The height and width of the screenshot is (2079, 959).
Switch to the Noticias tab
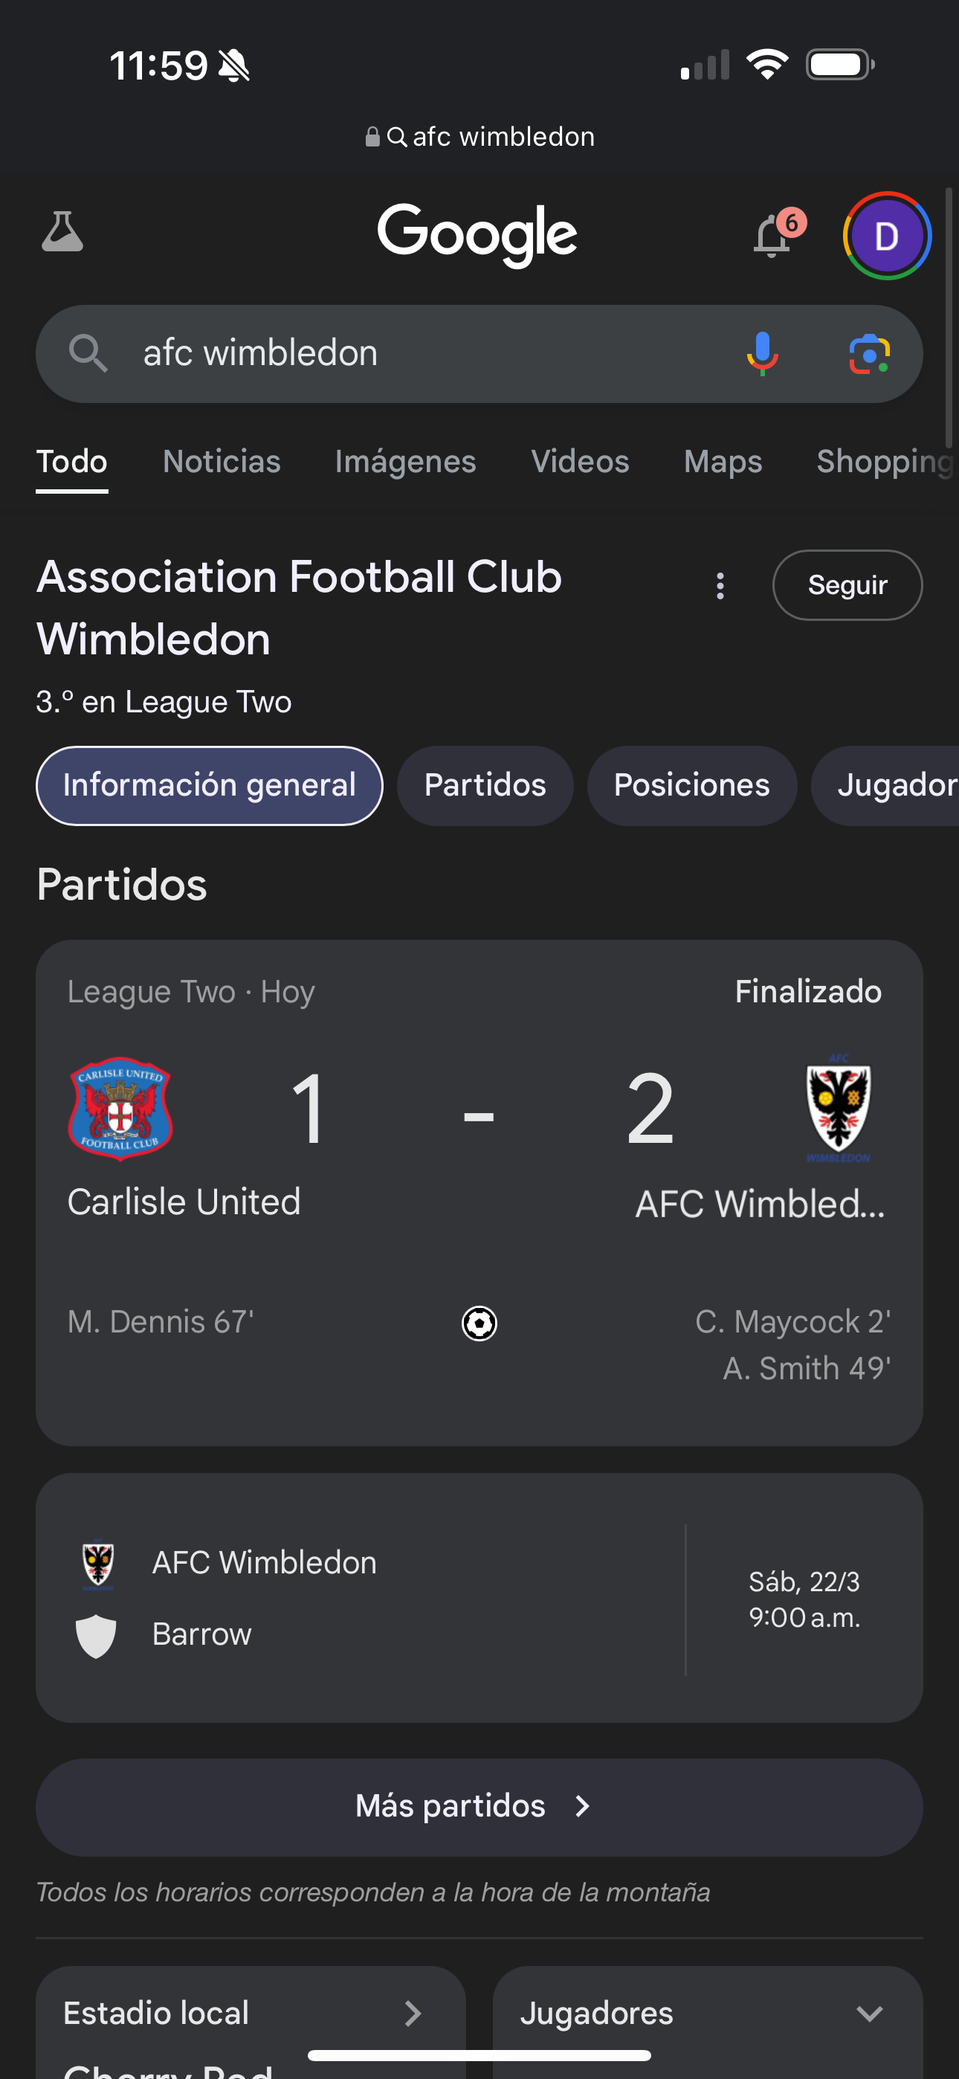coord(222,462)
